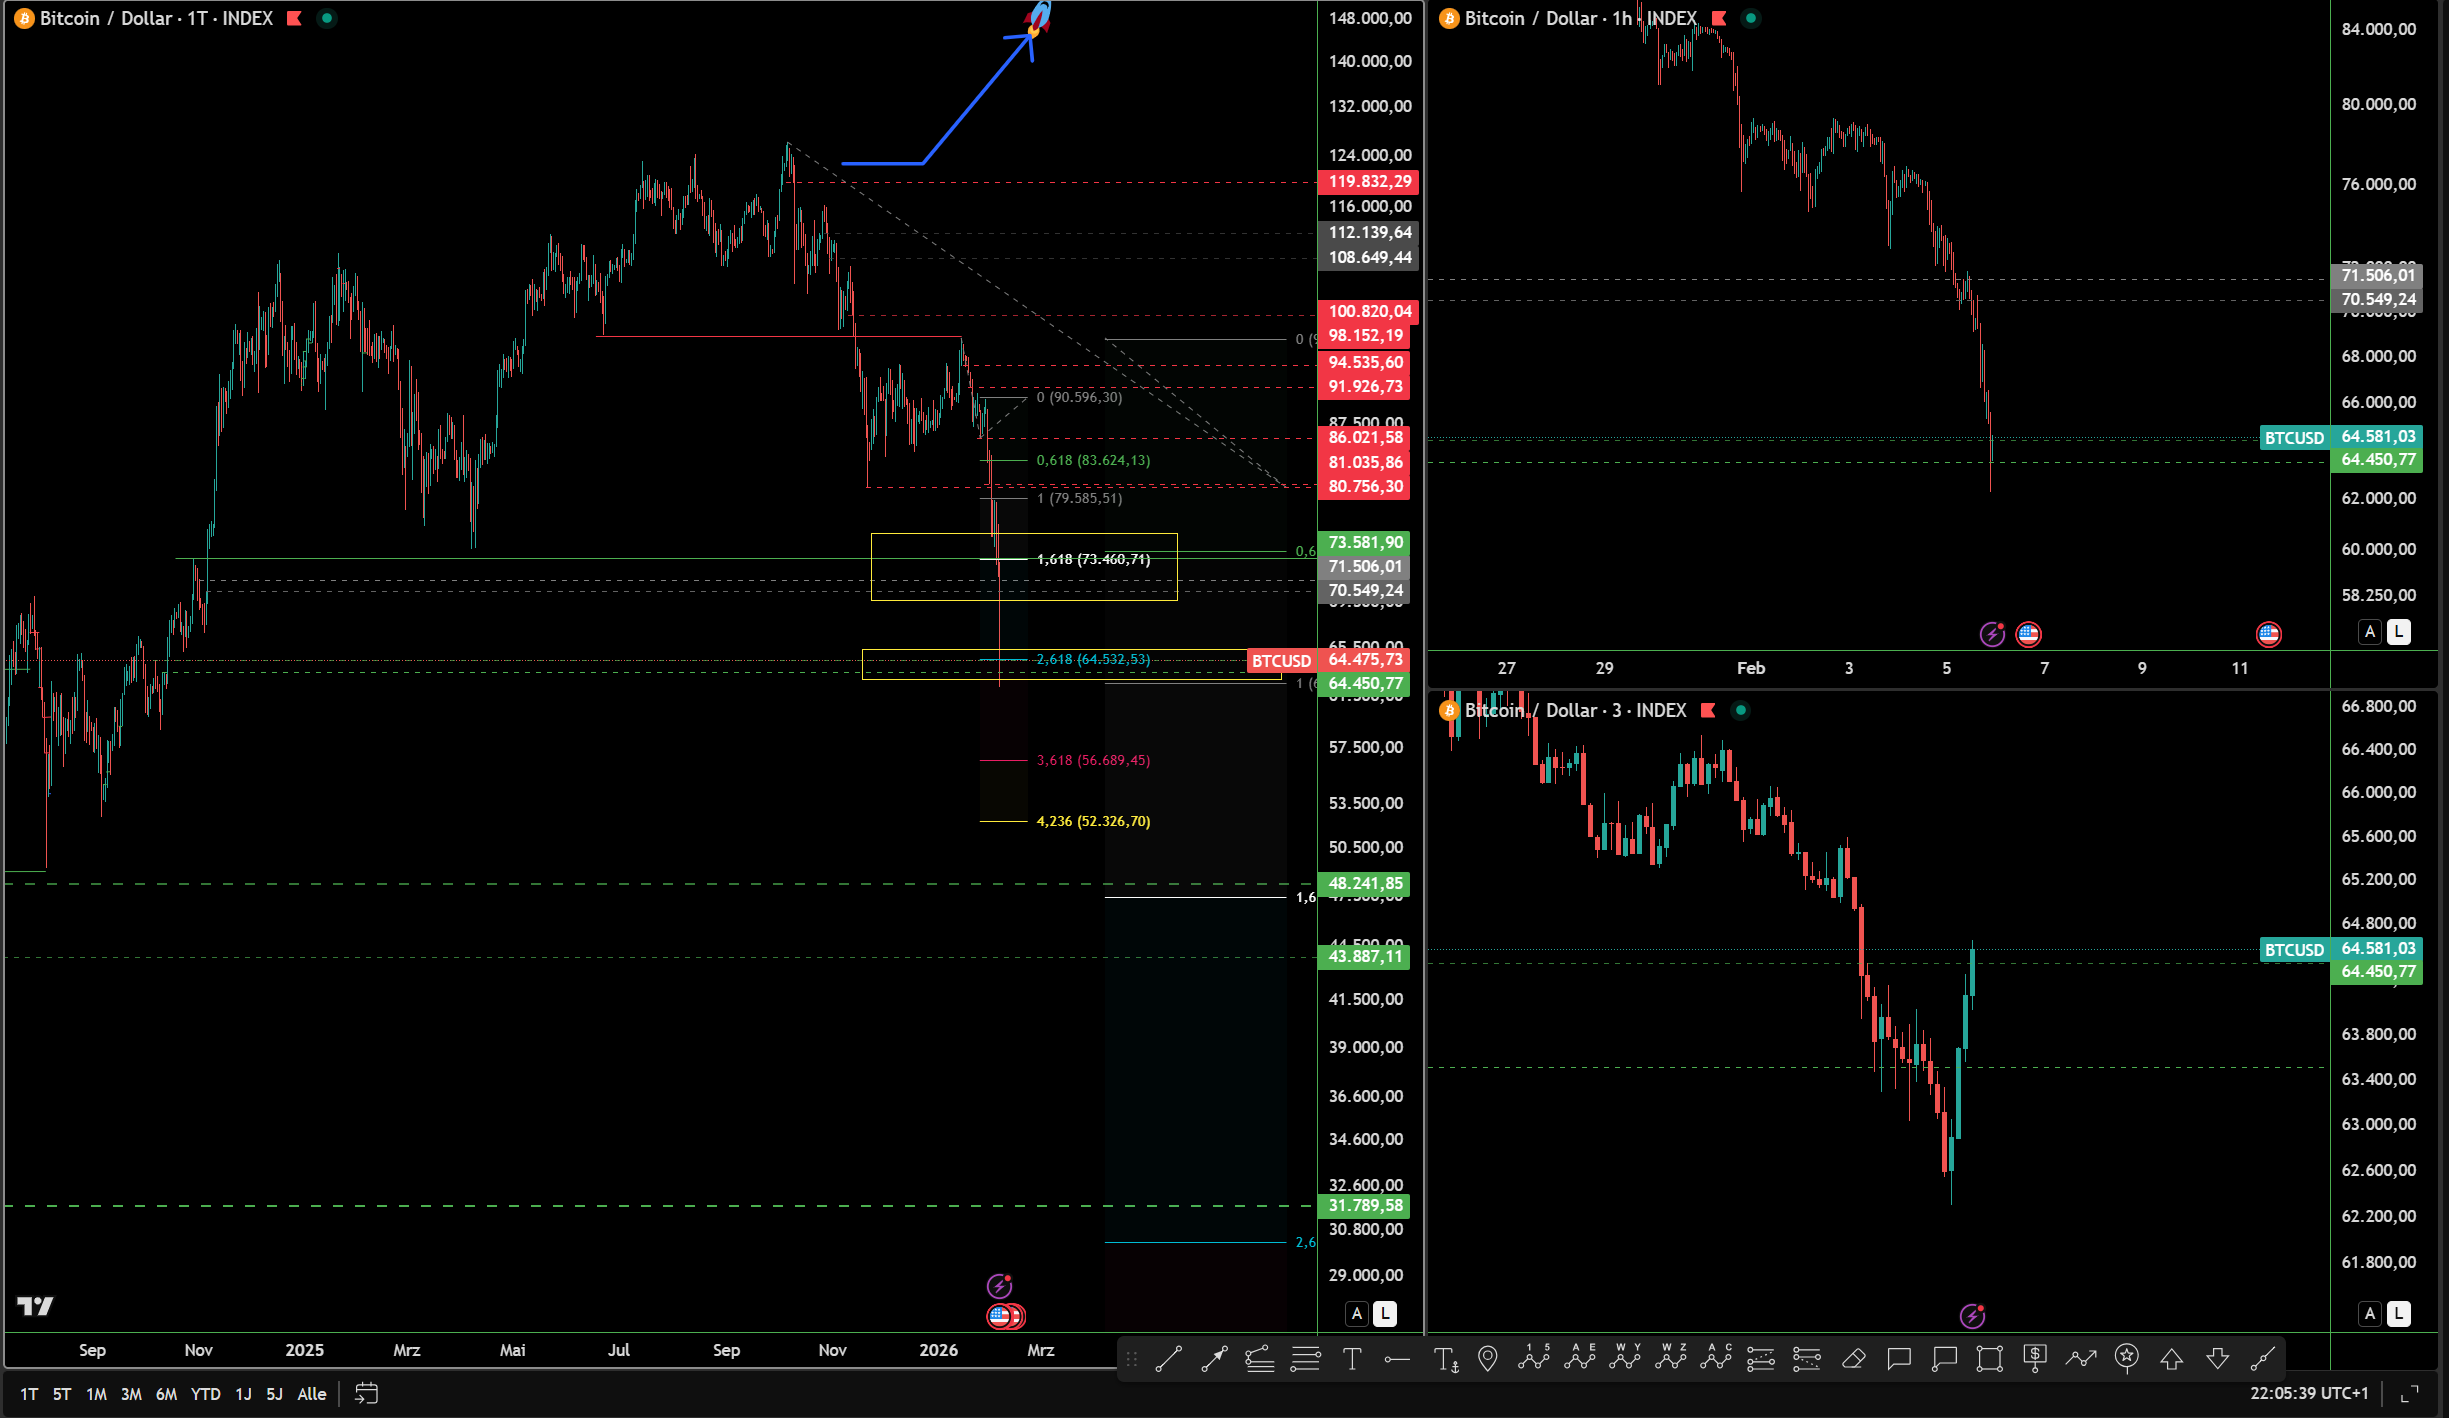Select the Arrow Up marker tool
This screenshot has height=1418, width=2449.
(x=2171, y=1358)
